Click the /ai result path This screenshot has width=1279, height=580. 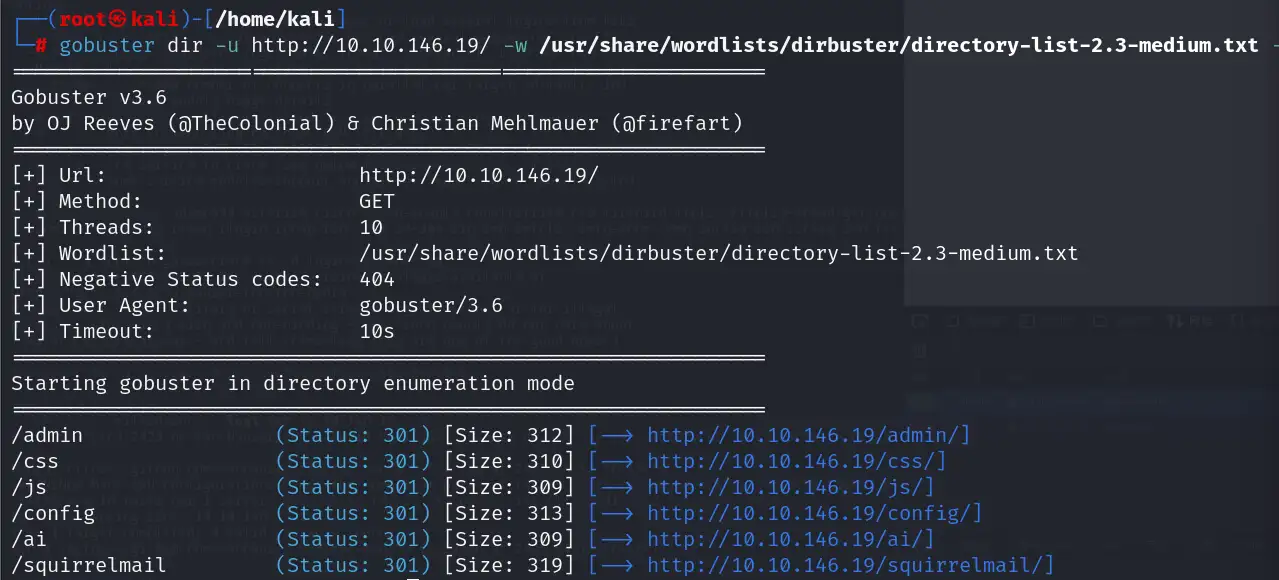(x=29, y=539)
